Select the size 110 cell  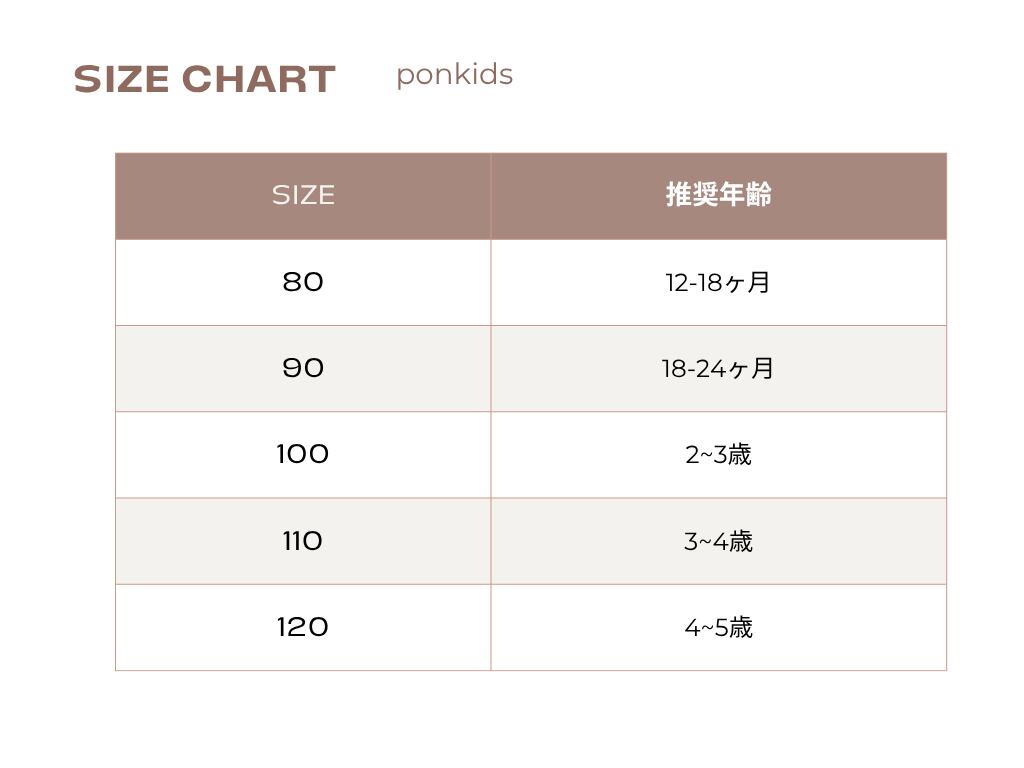tap(303, 541)
